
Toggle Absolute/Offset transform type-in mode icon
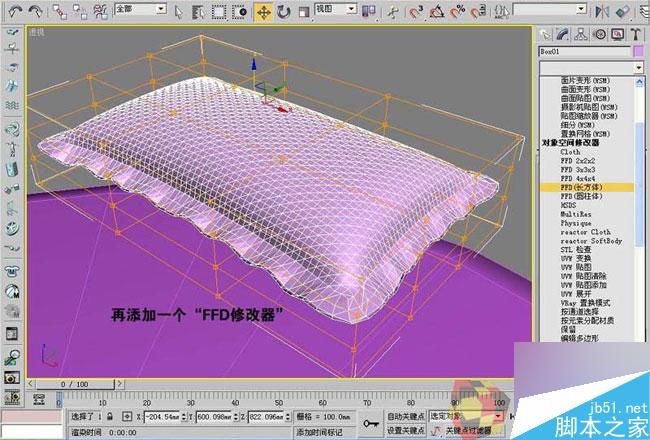(127, 416)
